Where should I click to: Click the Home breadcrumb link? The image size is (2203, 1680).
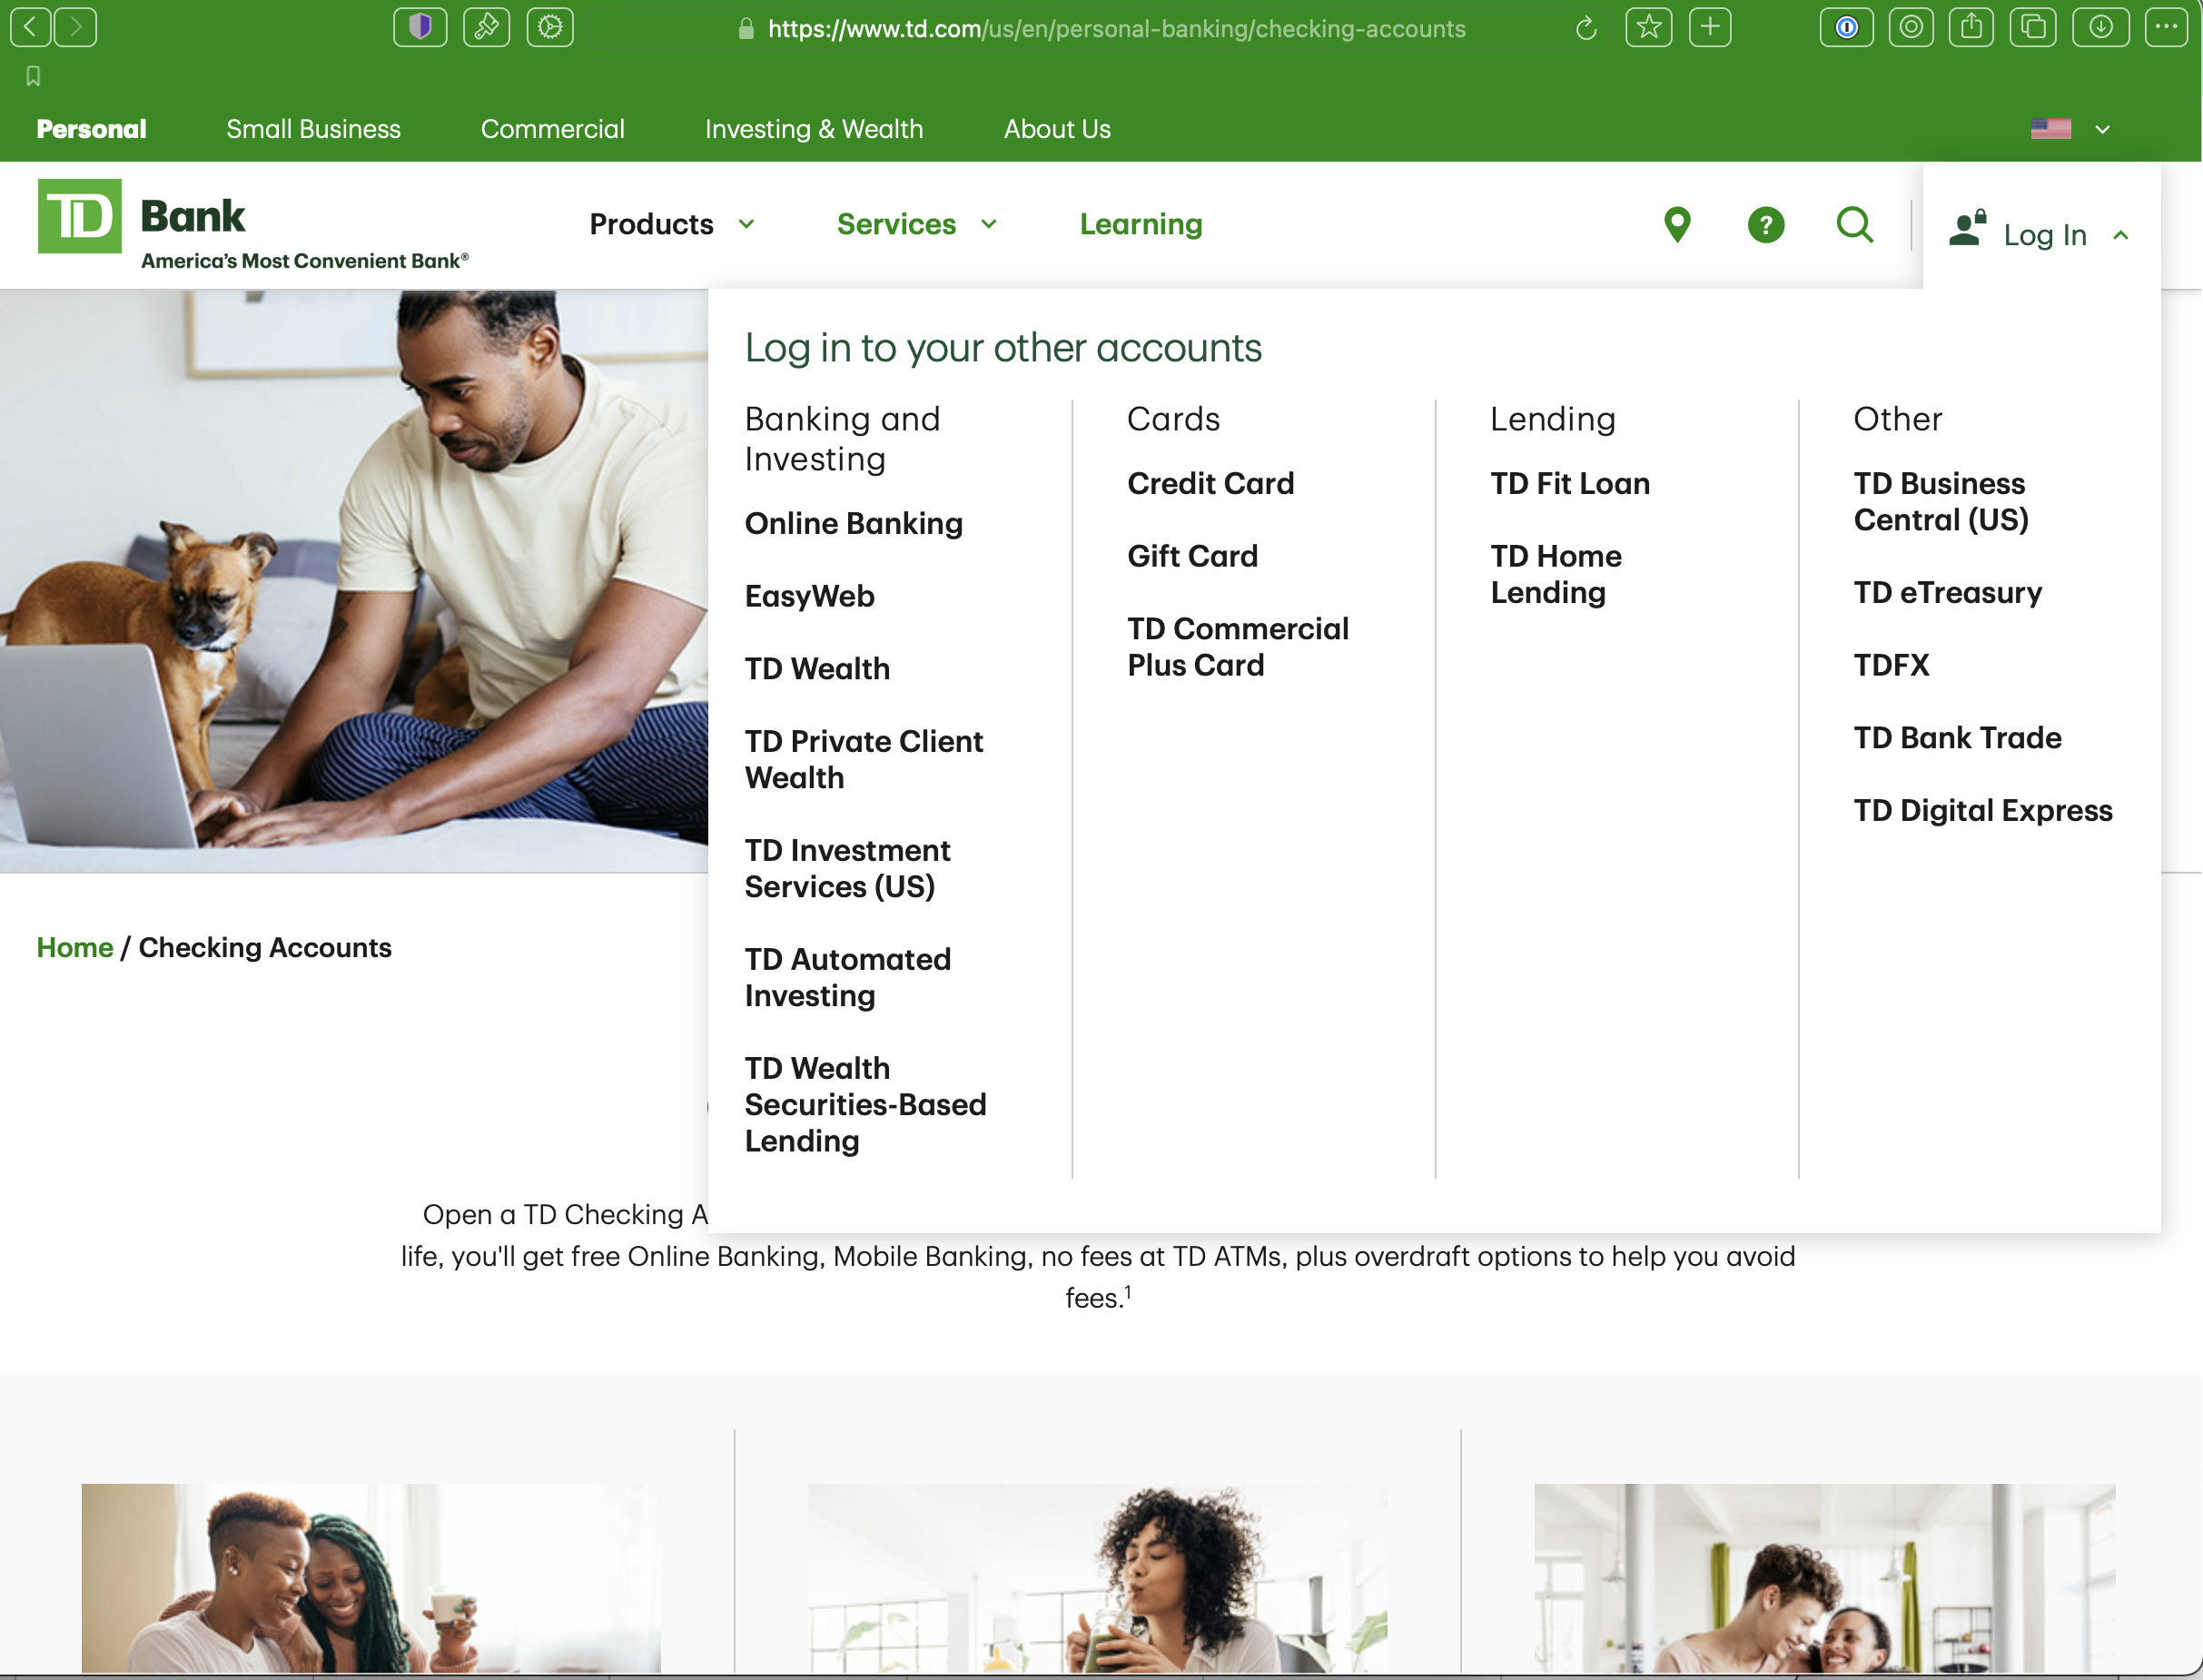[74, 947]
